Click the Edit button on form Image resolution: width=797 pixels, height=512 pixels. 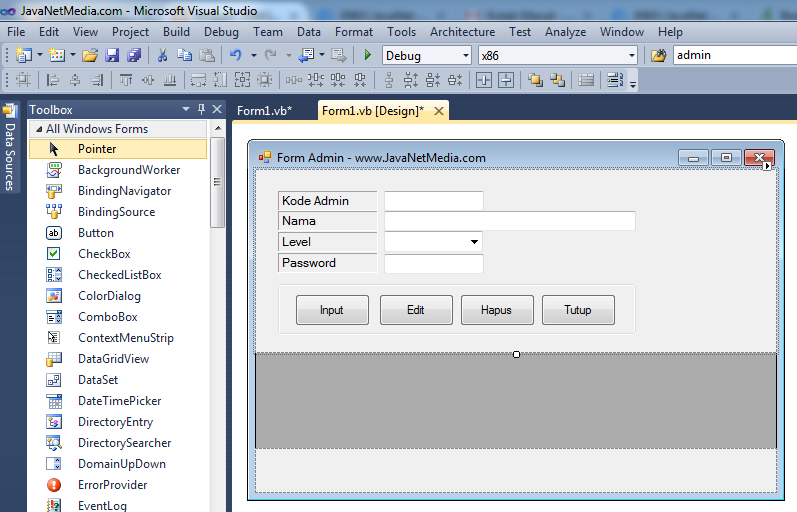[416, 310]
